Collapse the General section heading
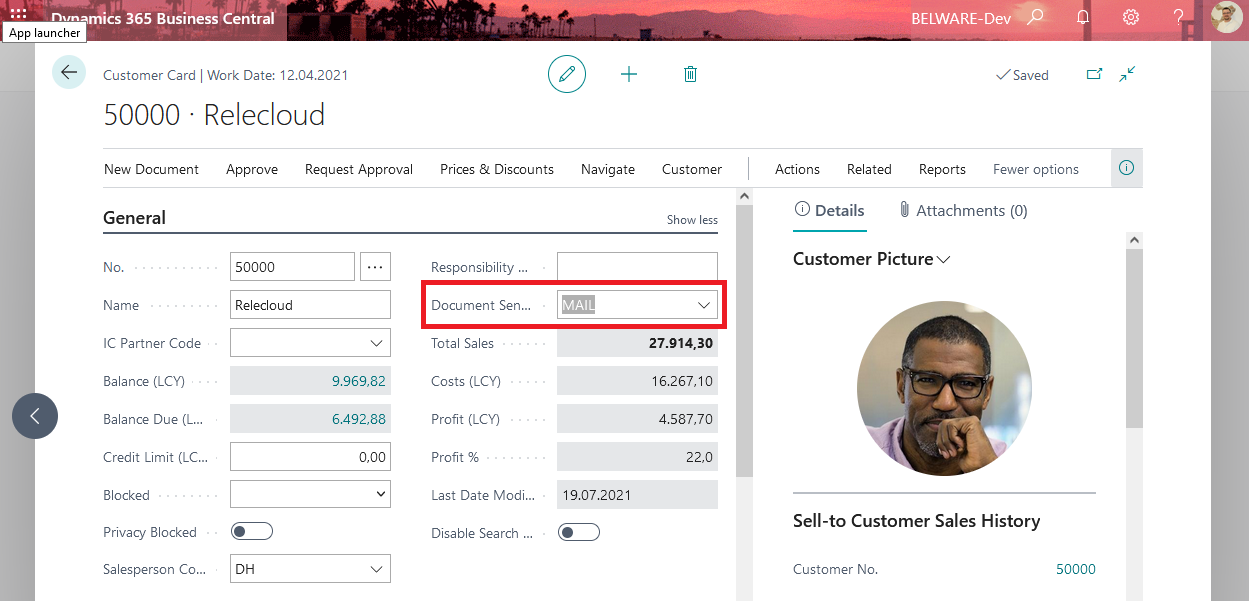Screen dimensions: 1249x601 (135, 218)
